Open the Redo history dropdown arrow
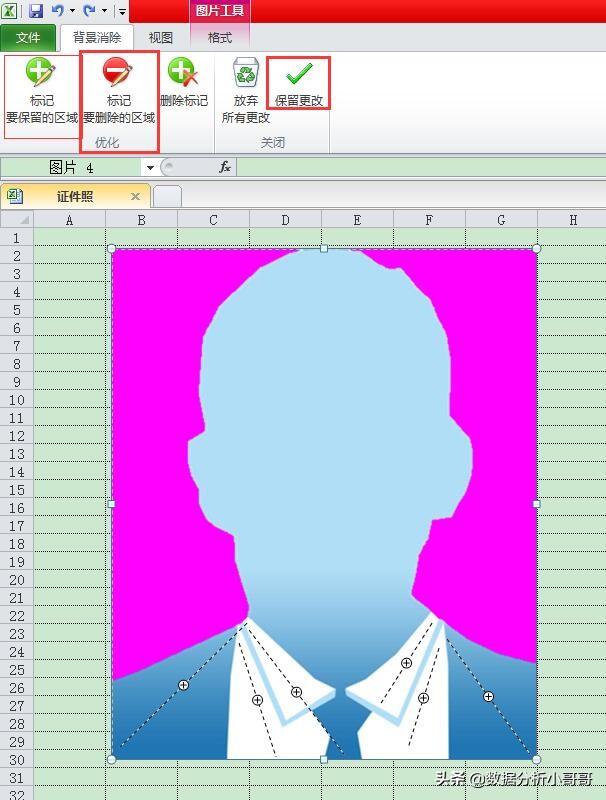 (x=105, y=11)
